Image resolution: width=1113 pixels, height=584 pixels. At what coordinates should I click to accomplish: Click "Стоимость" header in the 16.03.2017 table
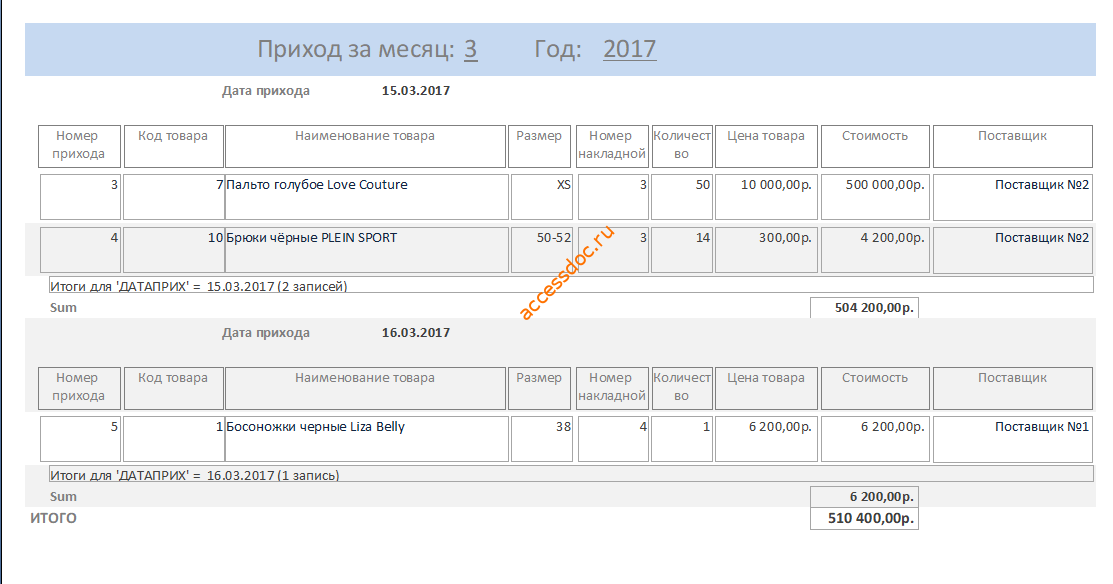pyautogui.click(x=875, y=387)
